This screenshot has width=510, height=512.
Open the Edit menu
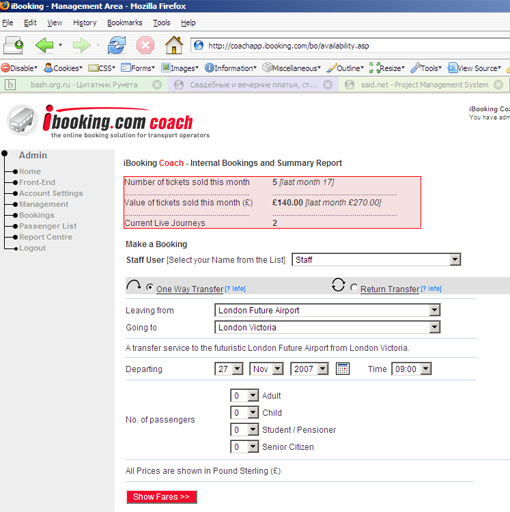30,23
